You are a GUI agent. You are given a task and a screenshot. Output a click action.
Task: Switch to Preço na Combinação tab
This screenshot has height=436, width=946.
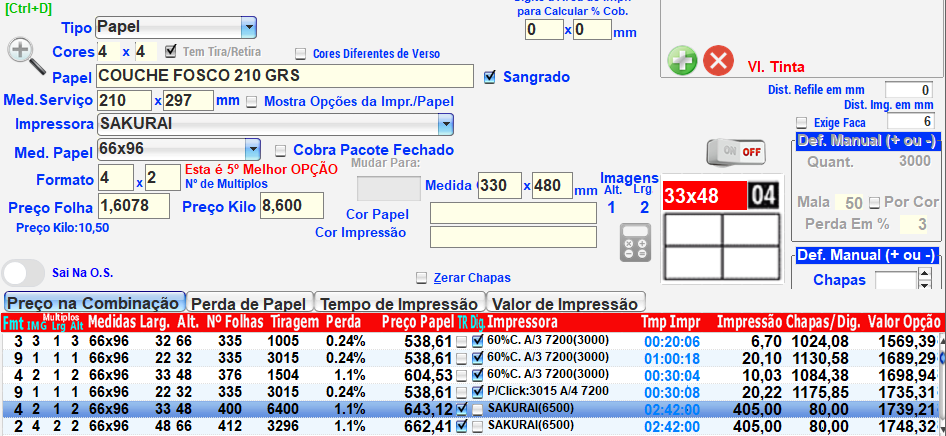(95, 303)
